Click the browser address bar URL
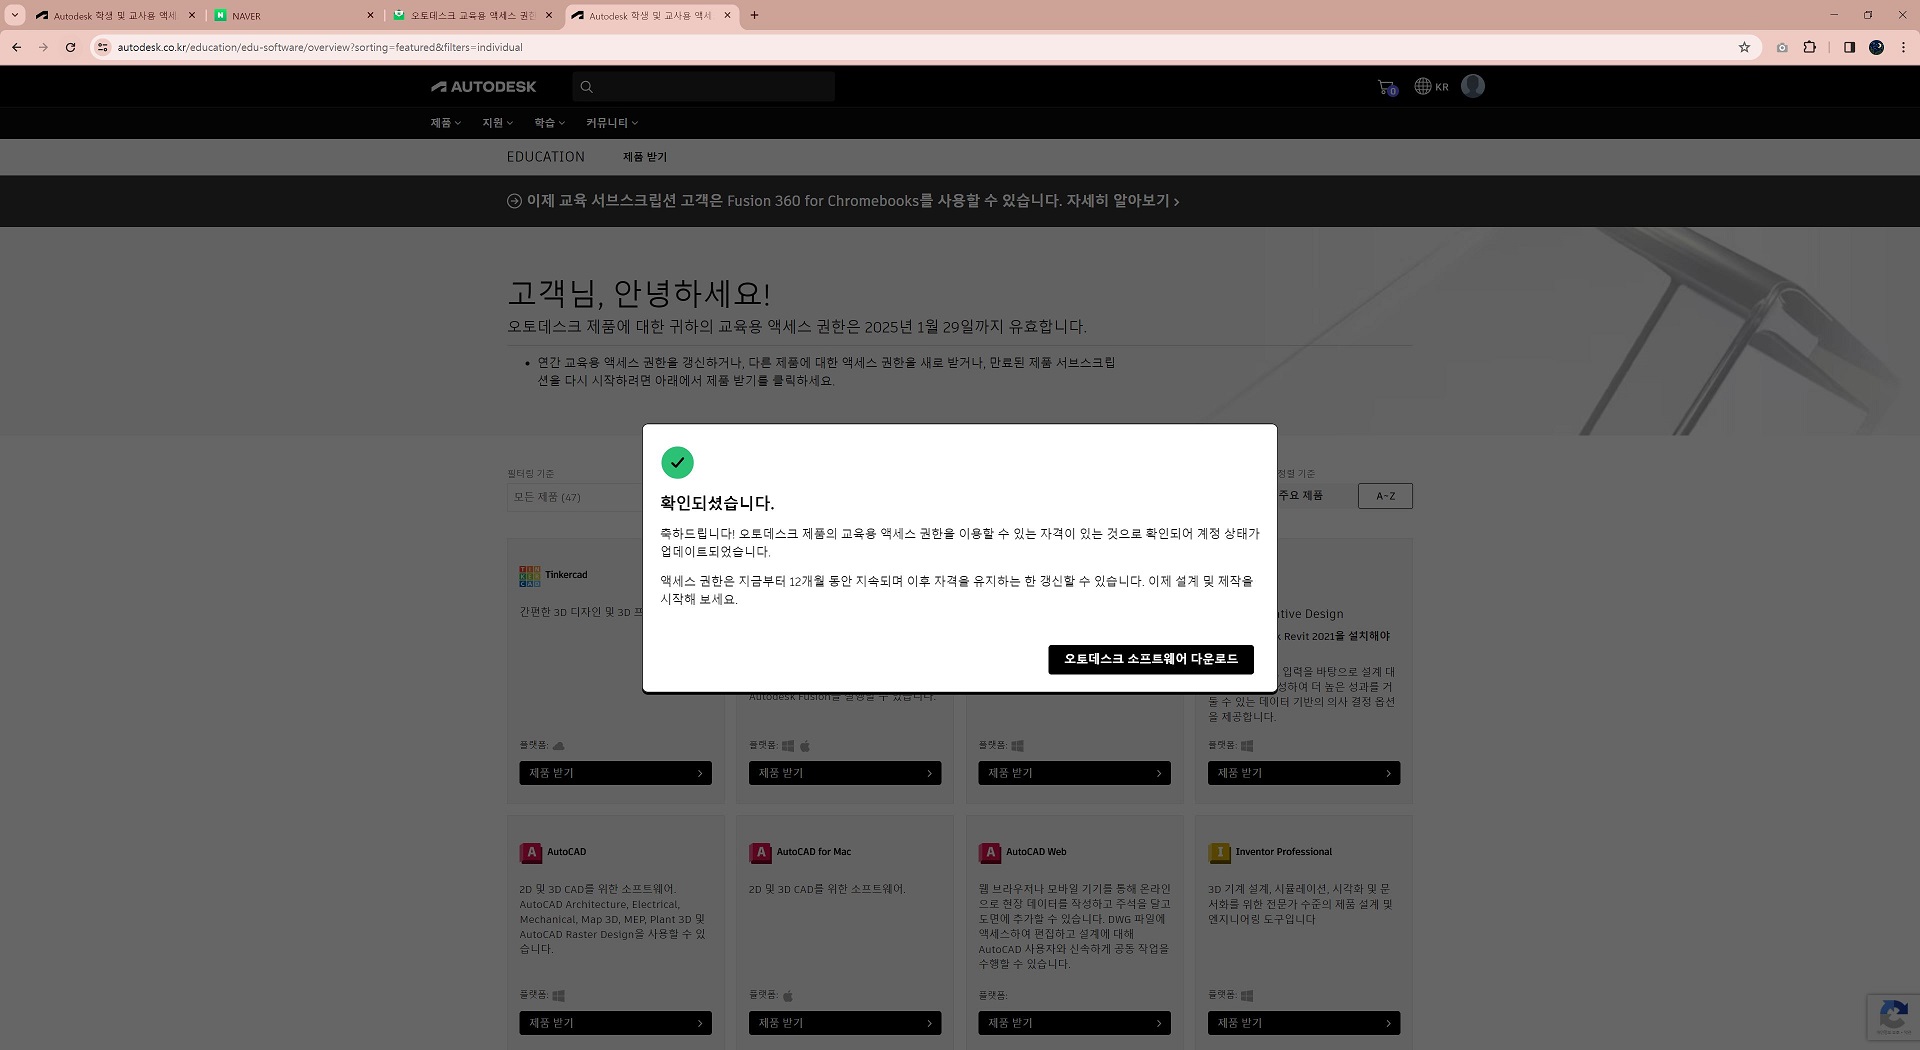The width and height of the screenshot is (1920, 1050). tap(320, 47)
